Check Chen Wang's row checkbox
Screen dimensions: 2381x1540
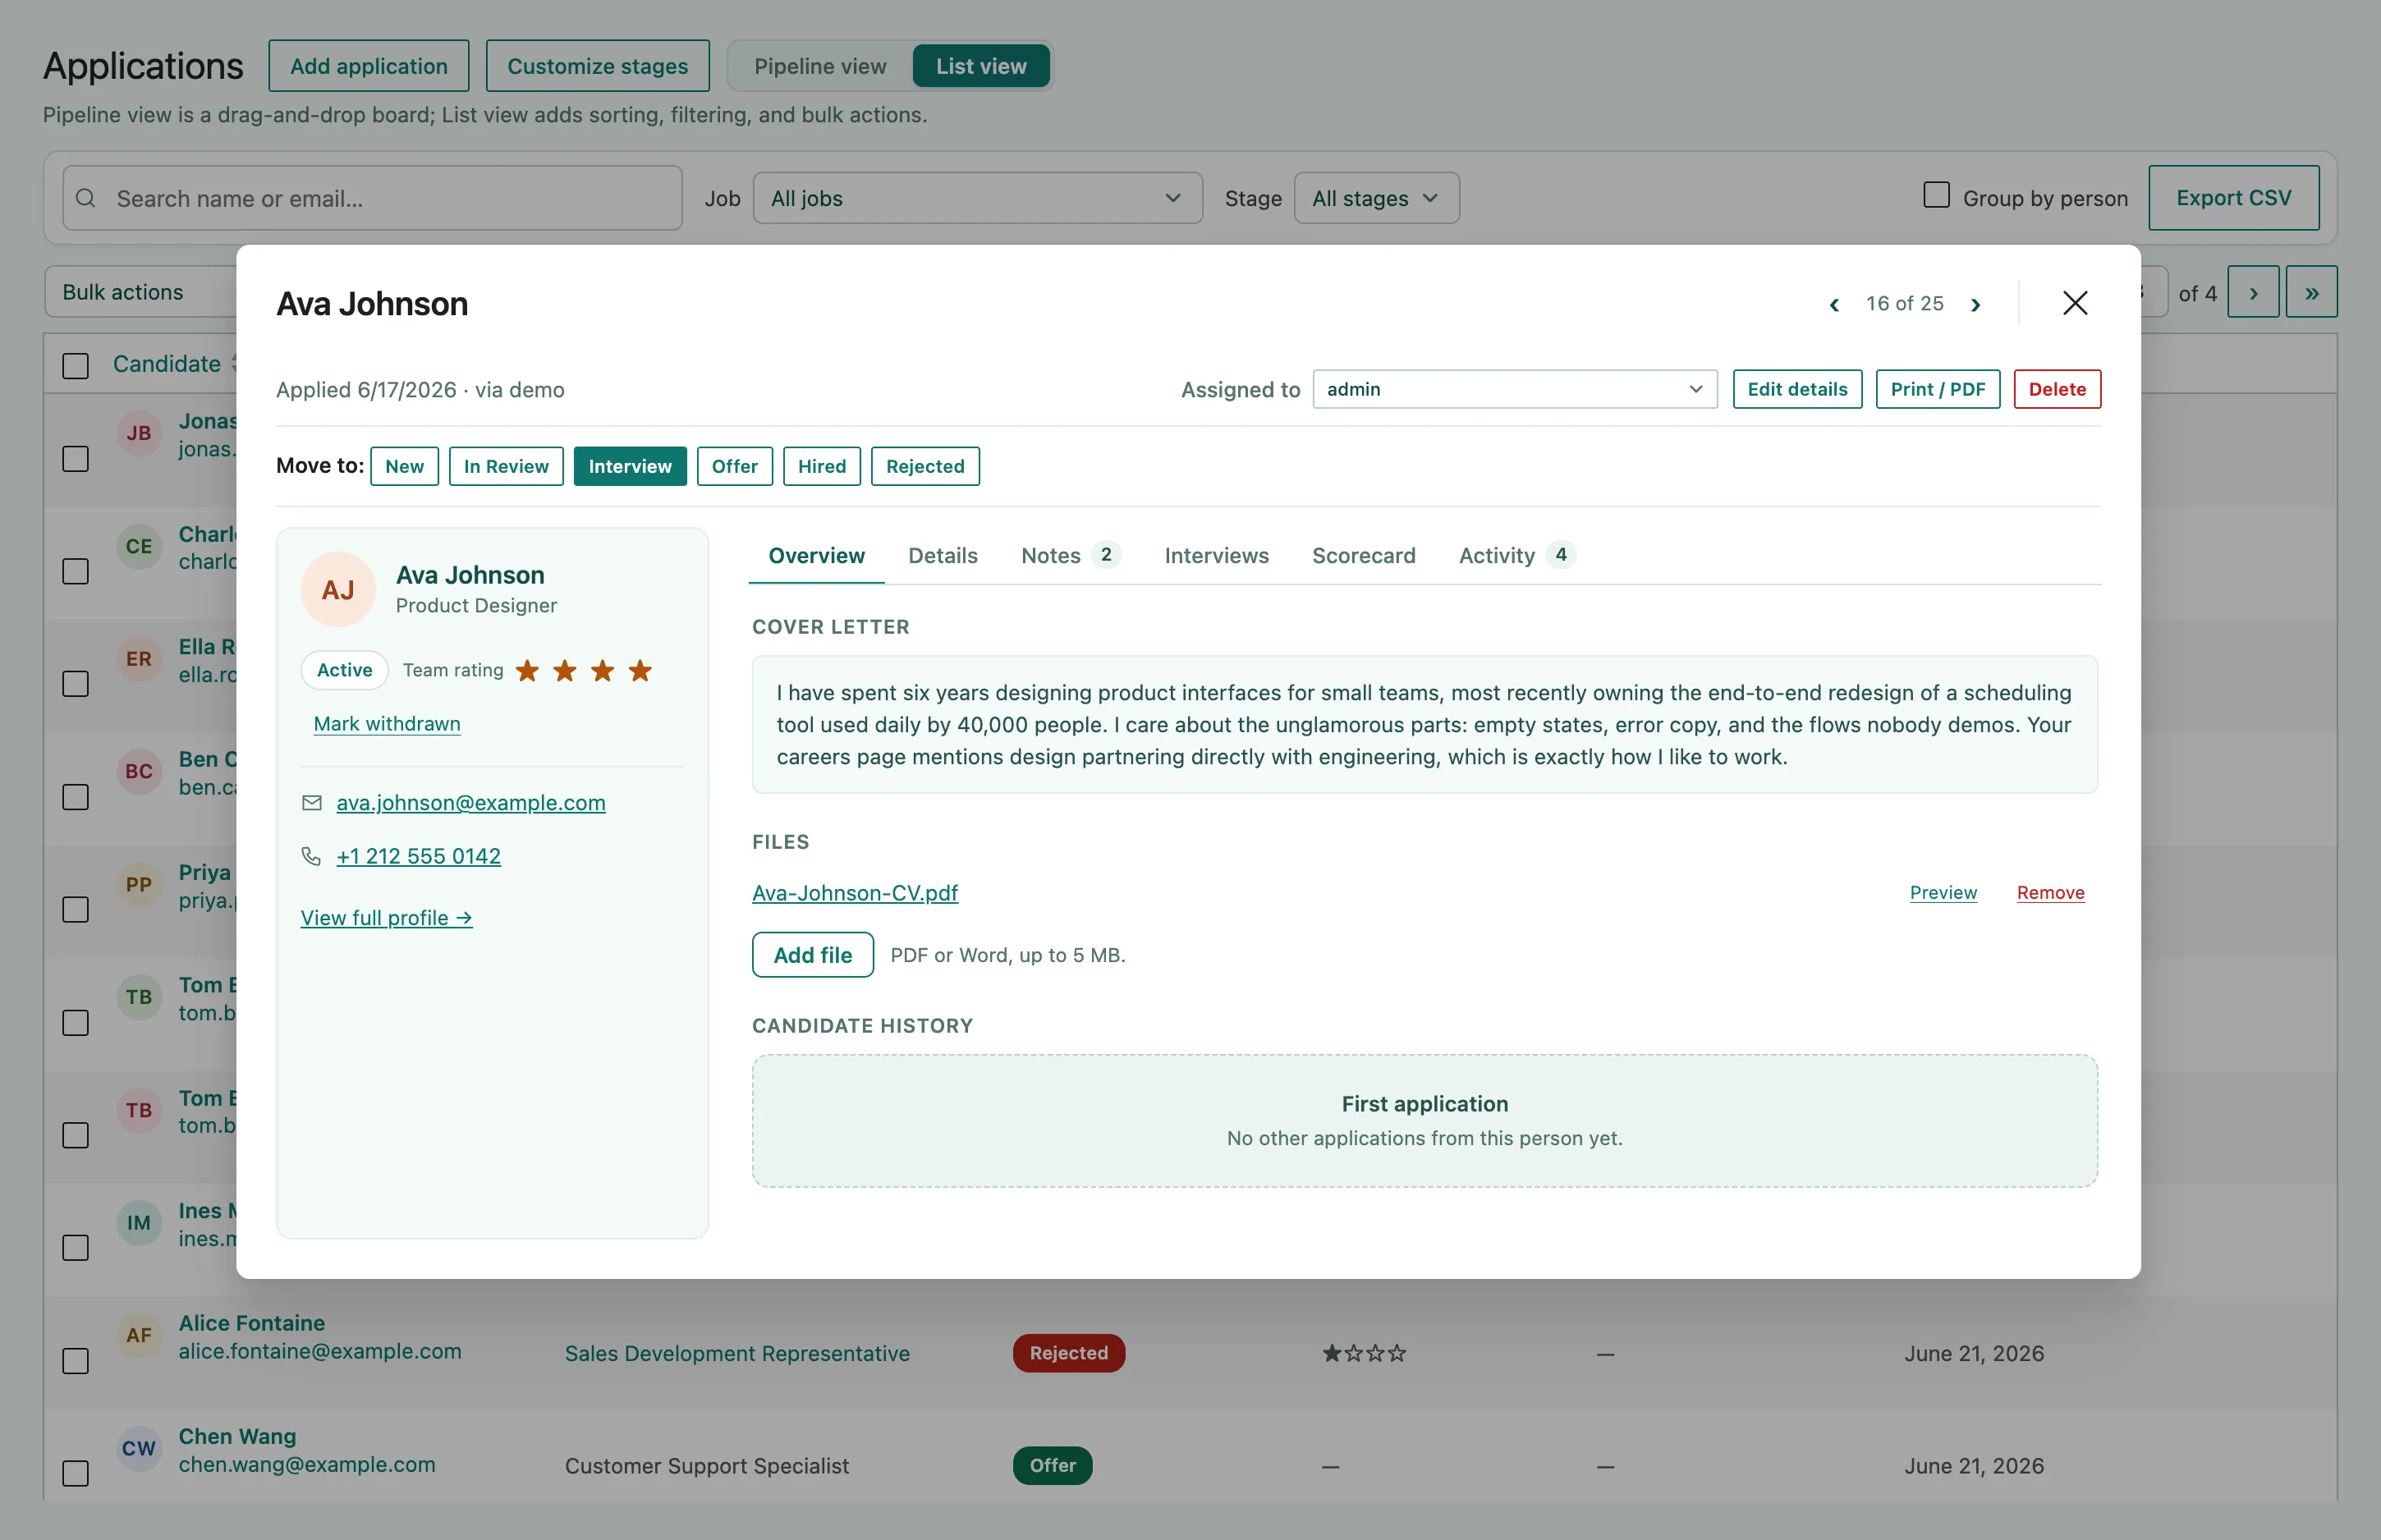tap(76, 1473)
